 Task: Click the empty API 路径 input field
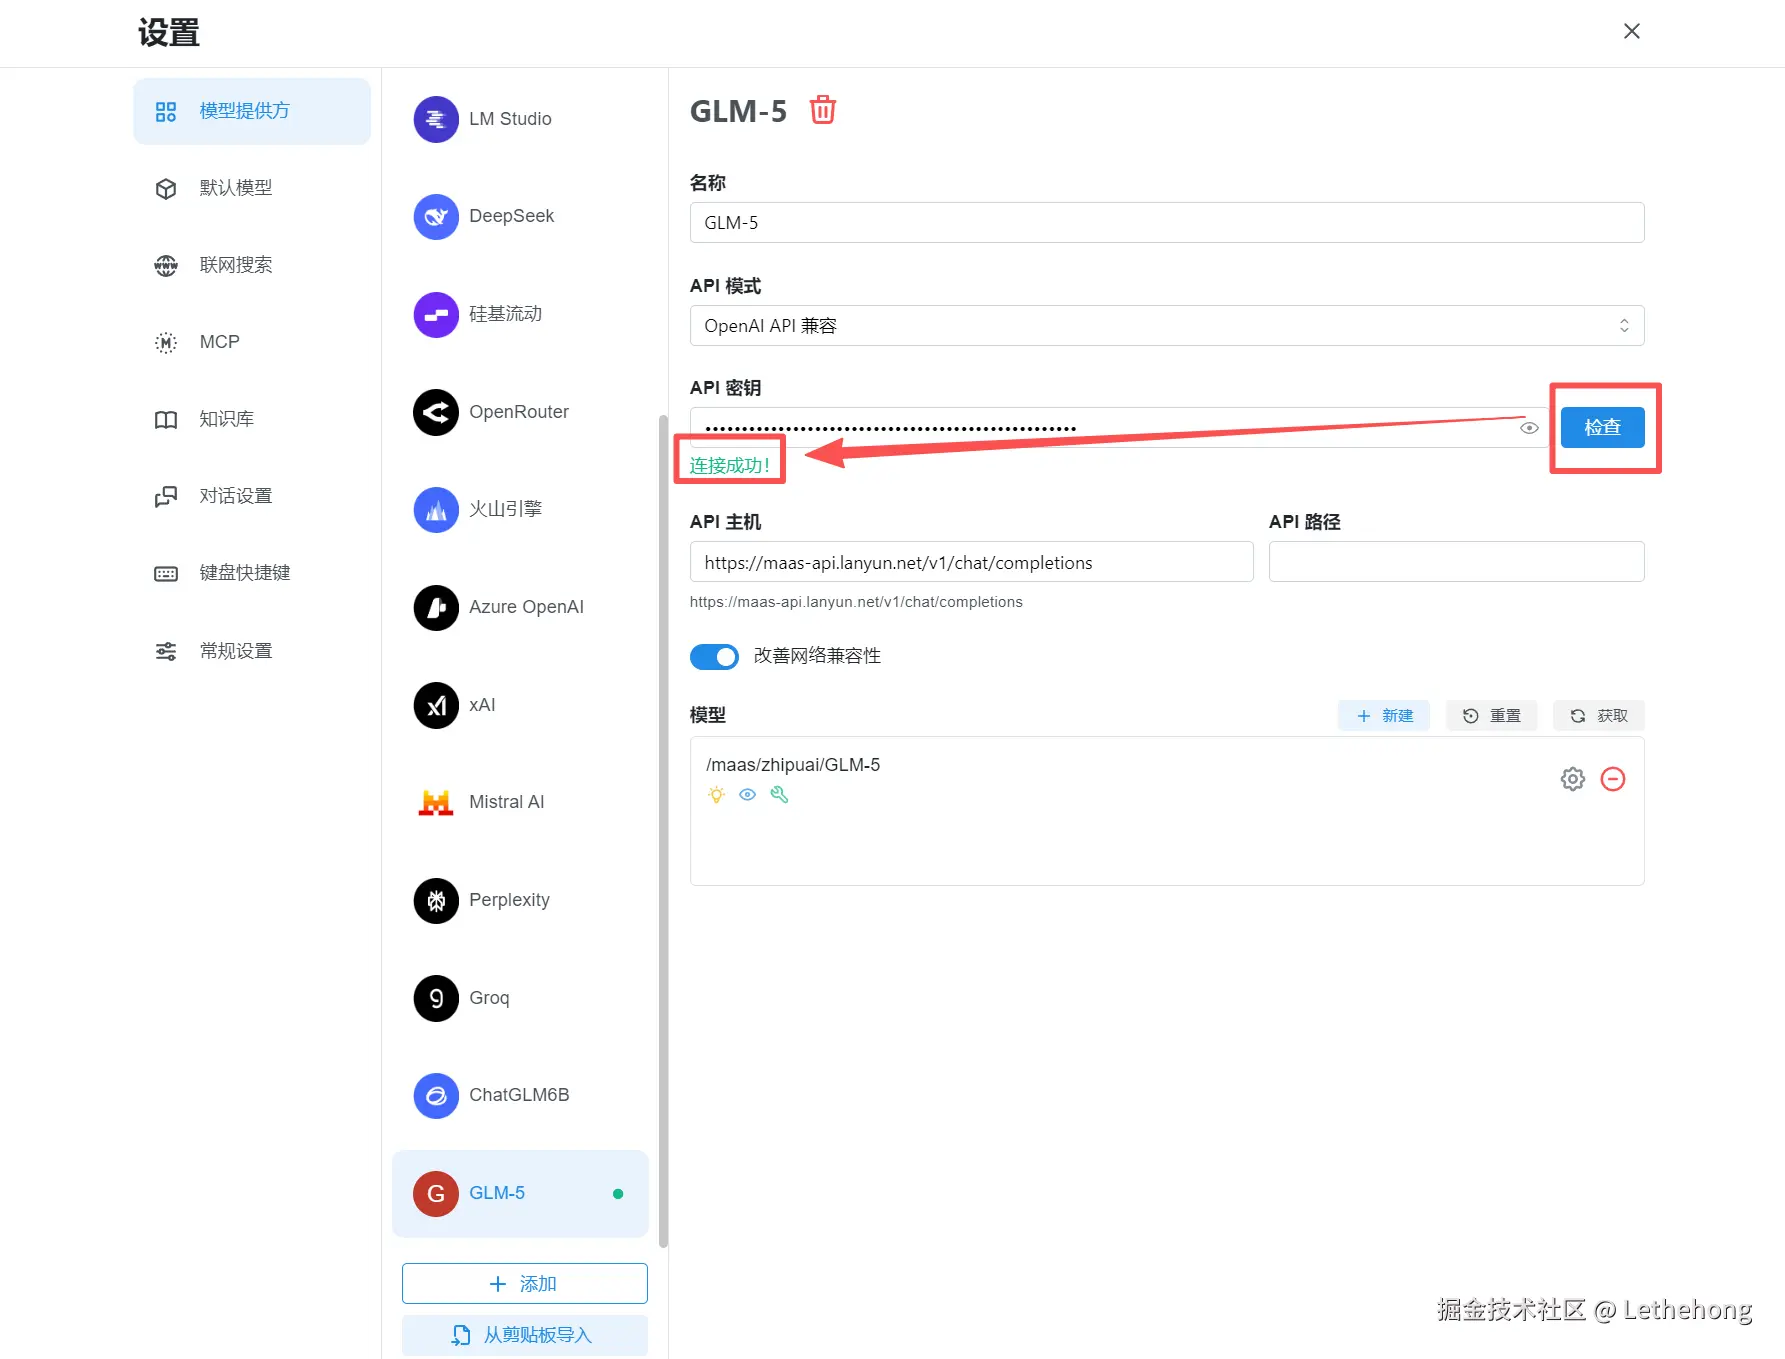[x=1456, y=562]
